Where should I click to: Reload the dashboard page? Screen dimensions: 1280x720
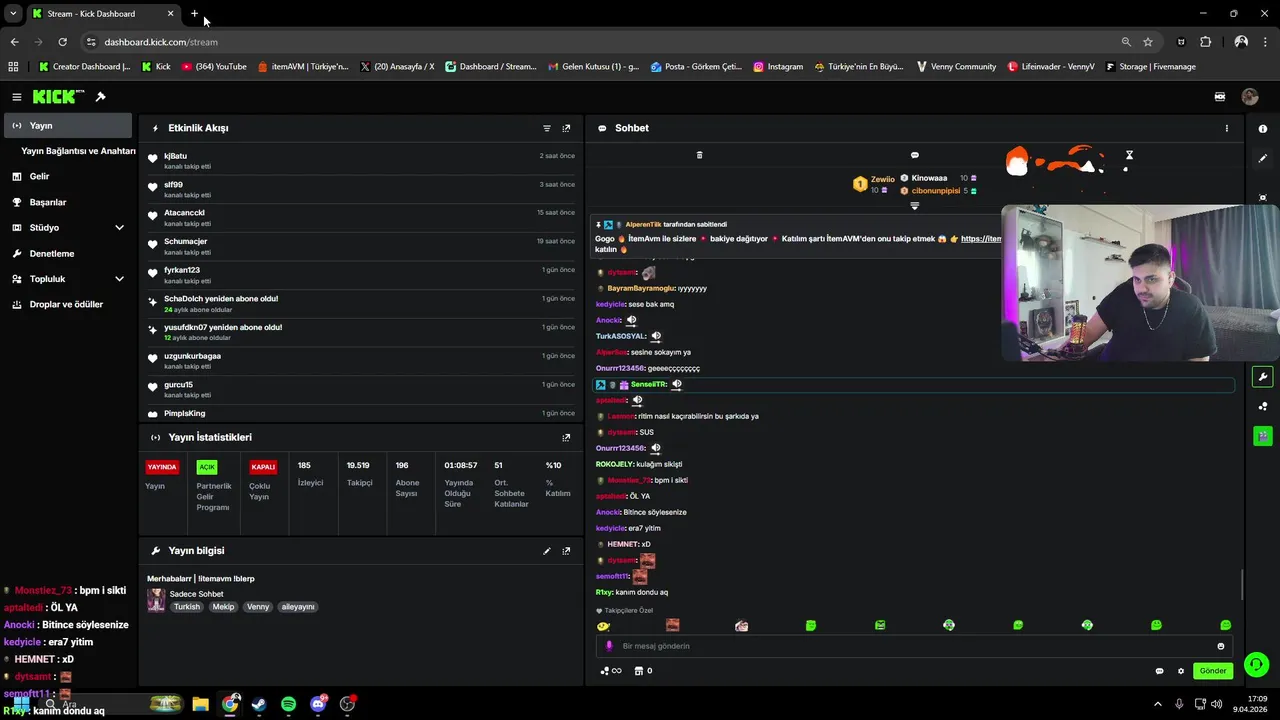62,42
